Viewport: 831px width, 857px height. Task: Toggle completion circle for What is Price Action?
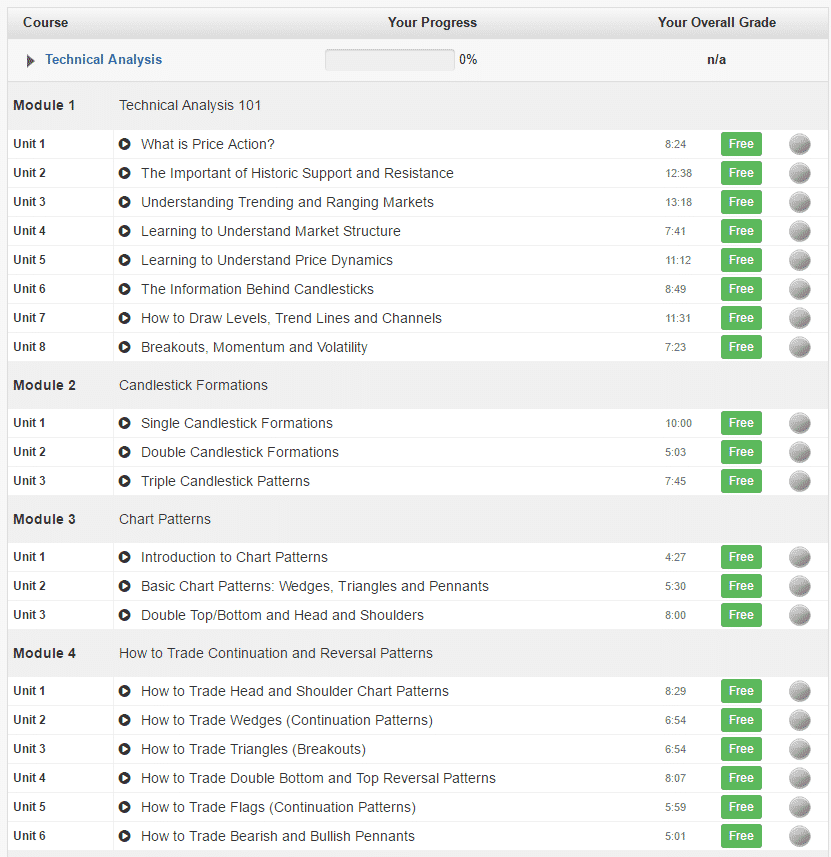click(x=799, y=144)
